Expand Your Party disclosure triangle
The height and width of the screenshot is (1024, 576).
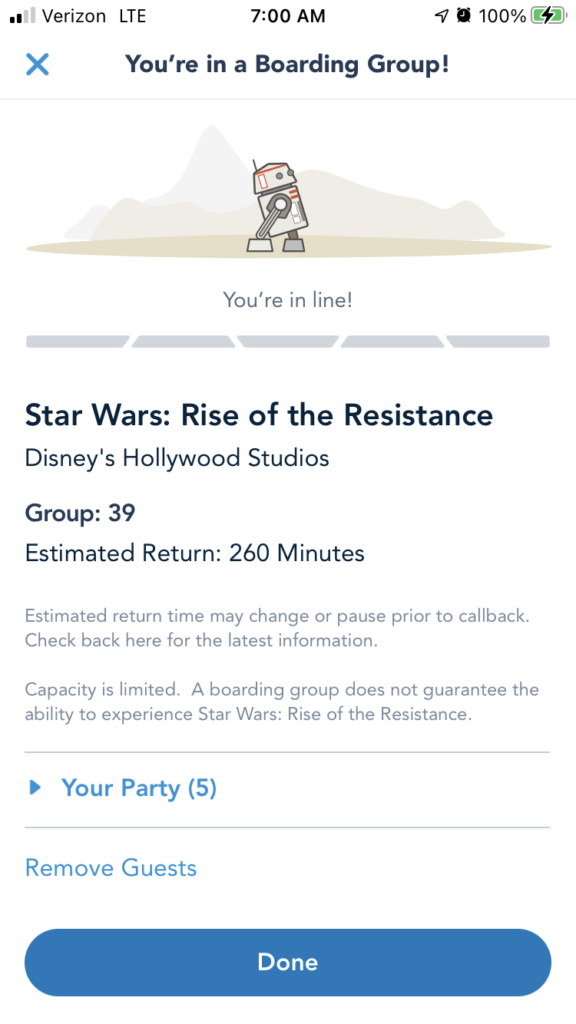[x=35, y=788]
